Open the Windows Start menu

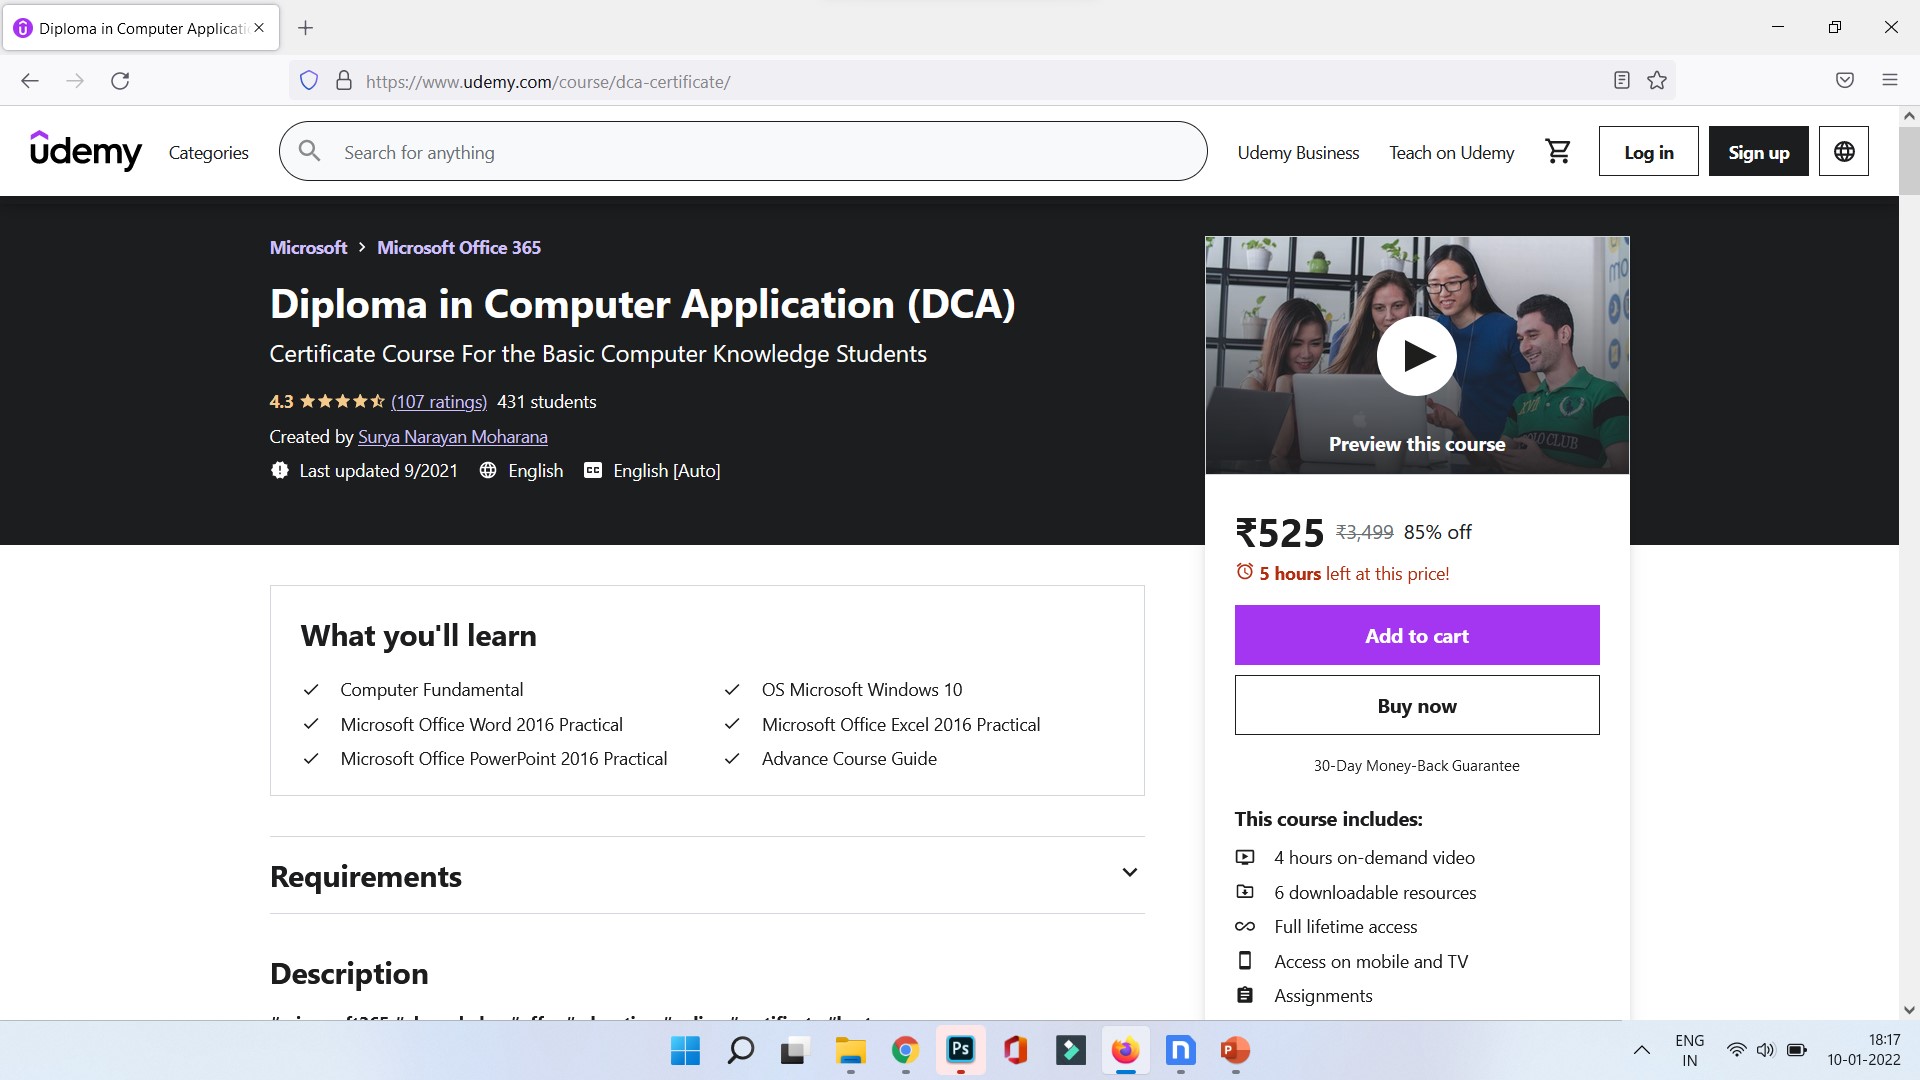[685, 1051]
